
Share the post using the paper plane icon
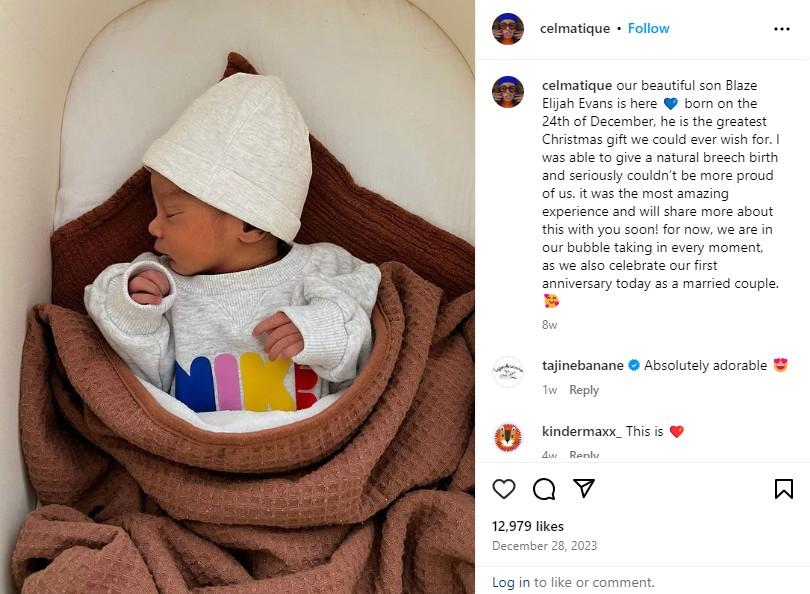point(584,488)
